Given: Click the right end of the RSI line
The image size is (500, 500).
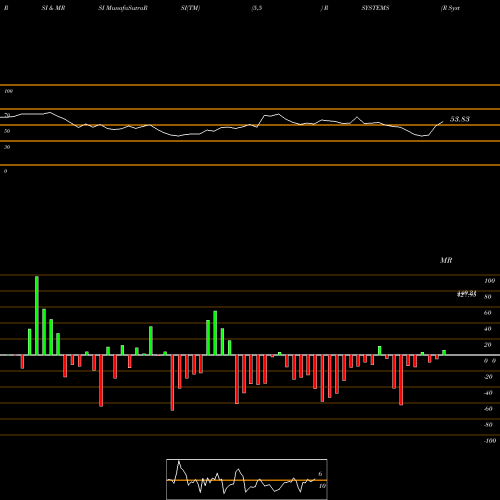Looking at the screenshot, I should tap(443, 121).
